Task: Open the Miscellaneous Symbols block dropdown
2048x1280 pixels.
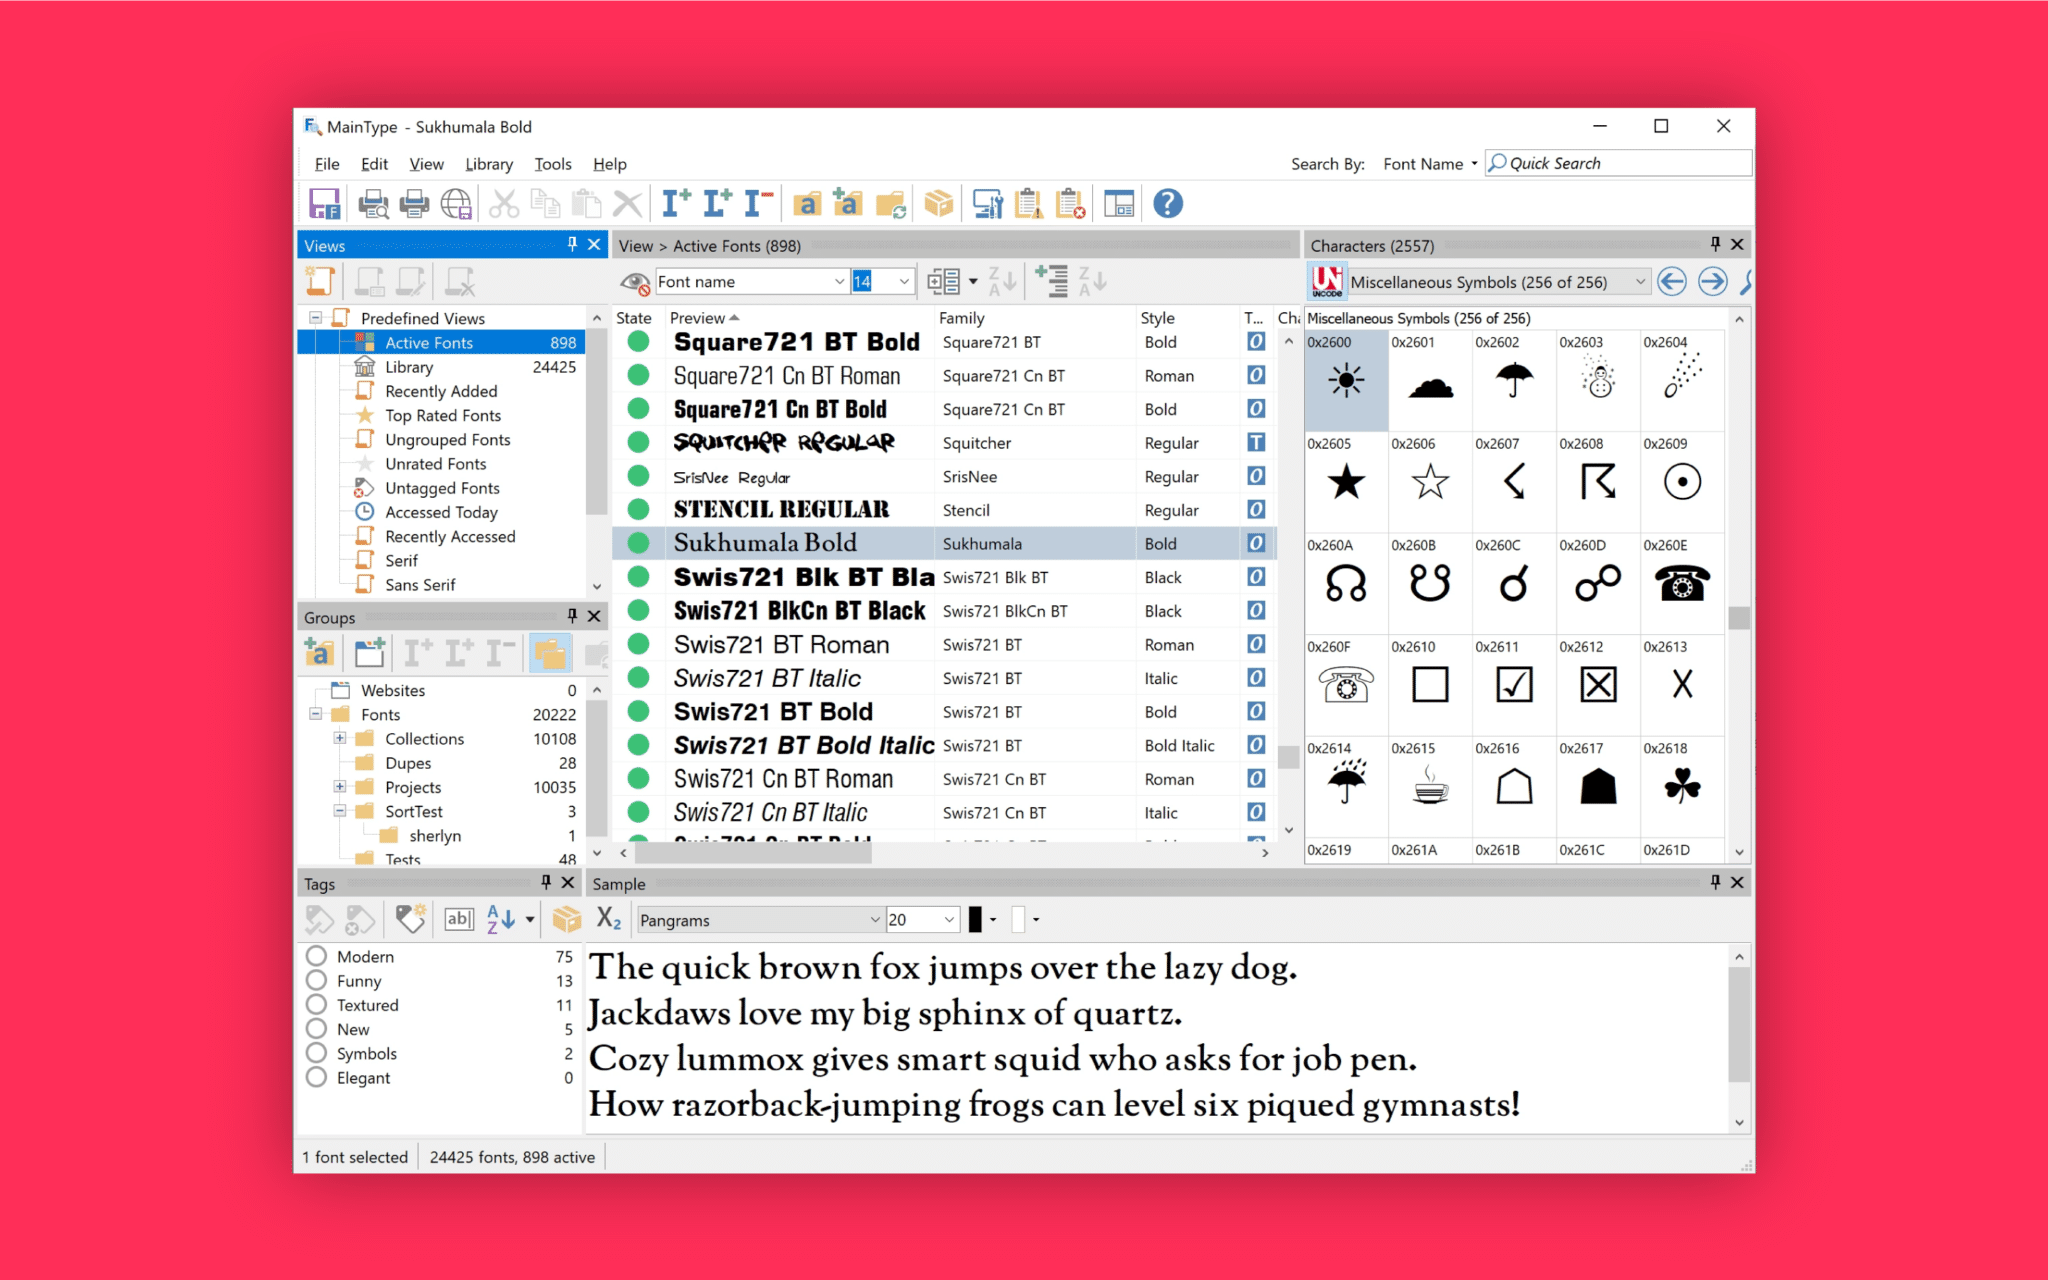Action: coord(1639,282)
